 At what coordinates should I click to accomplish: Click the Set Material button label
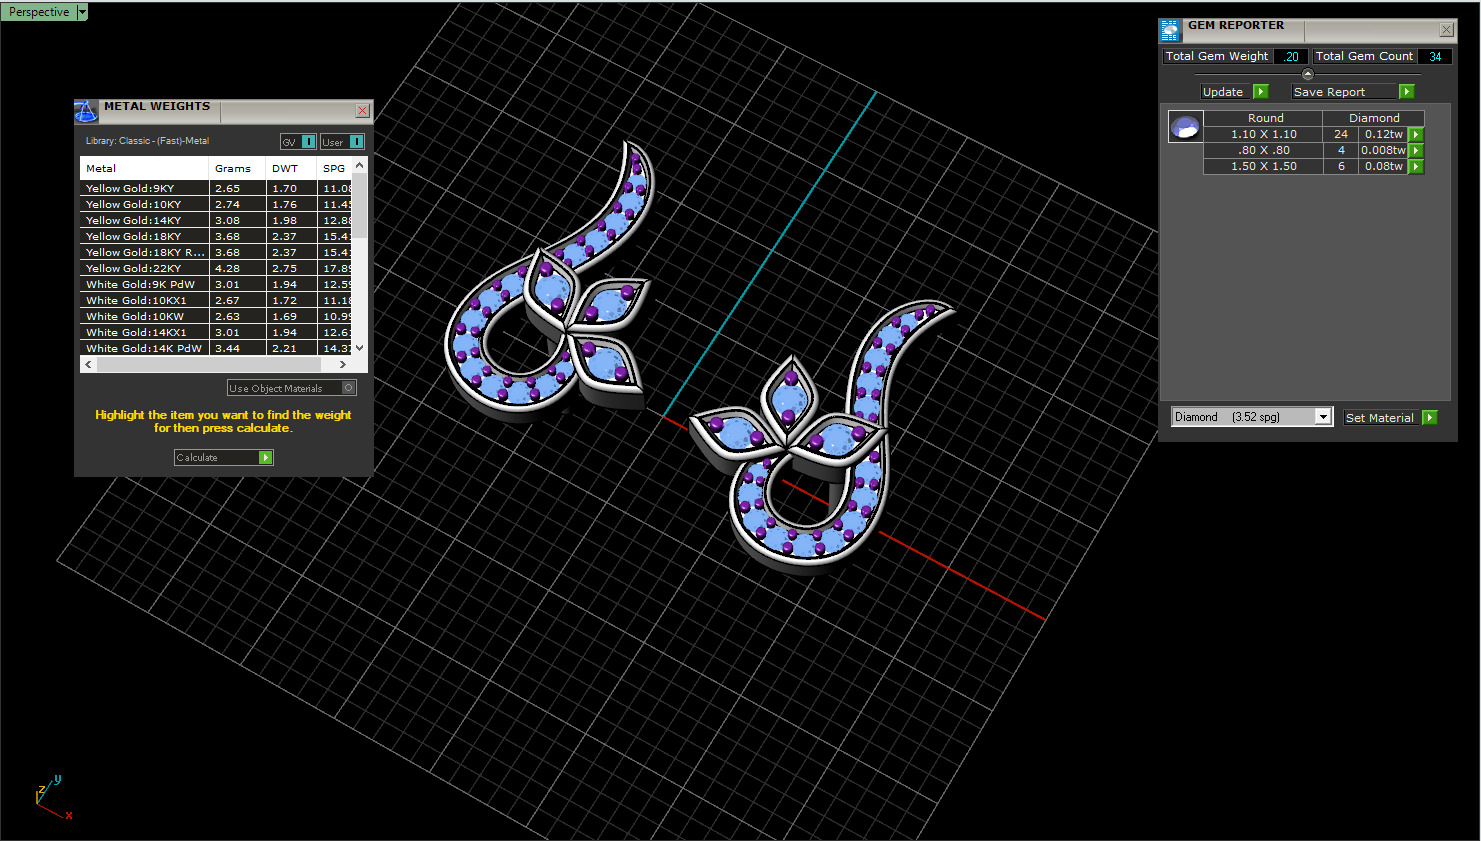(1380, 417)
